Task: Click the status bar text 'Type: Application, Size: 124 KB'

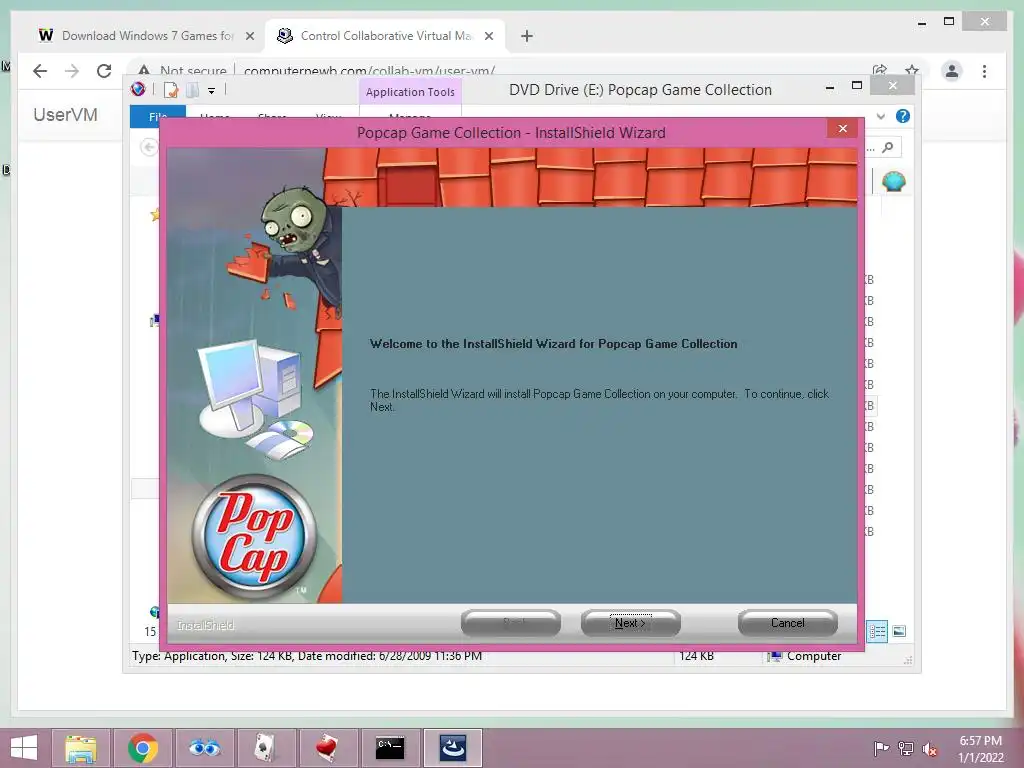Action: point(214,656)
